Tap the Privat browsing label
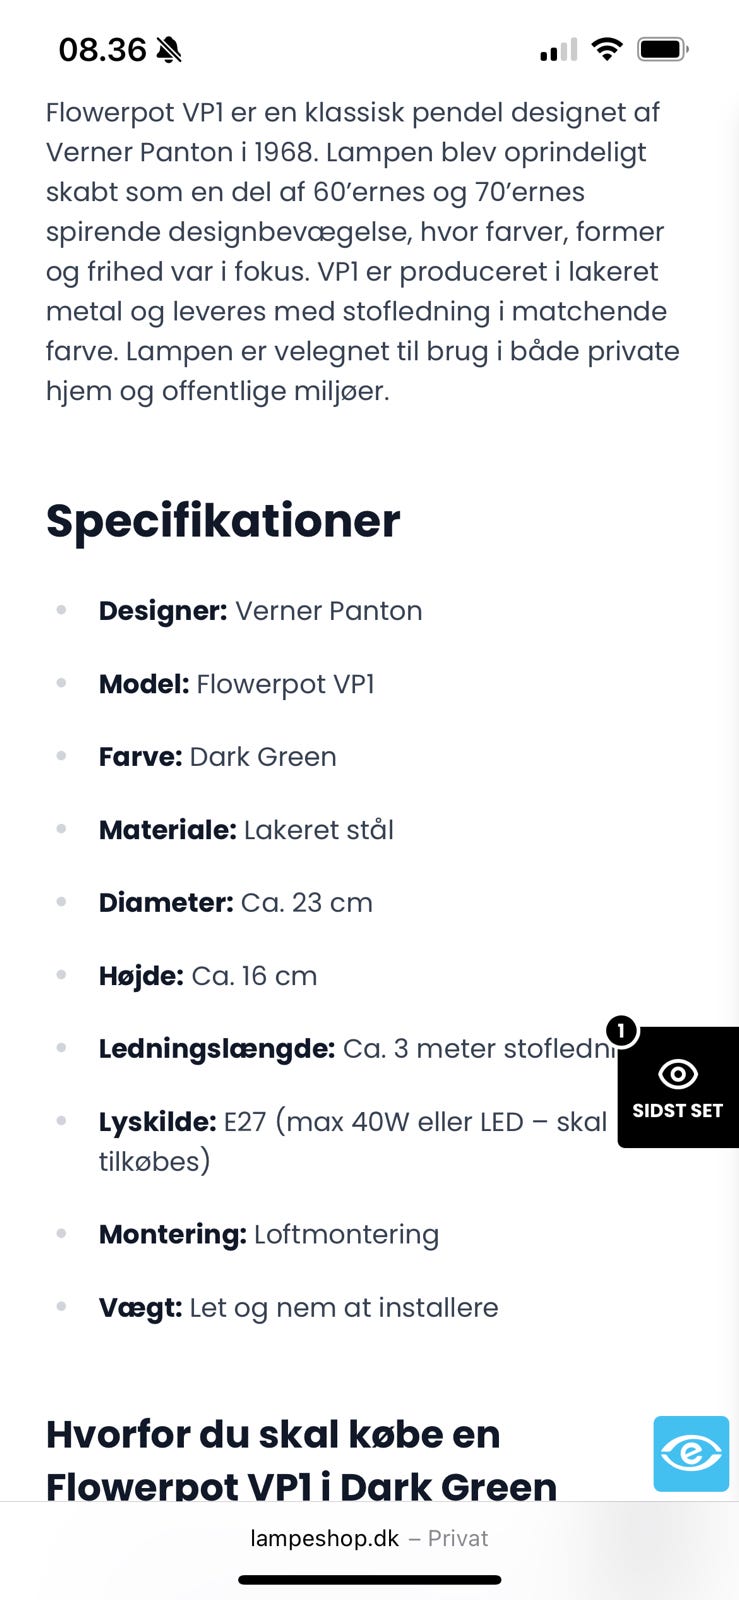739x1600 pixels. click(458, 1538)
